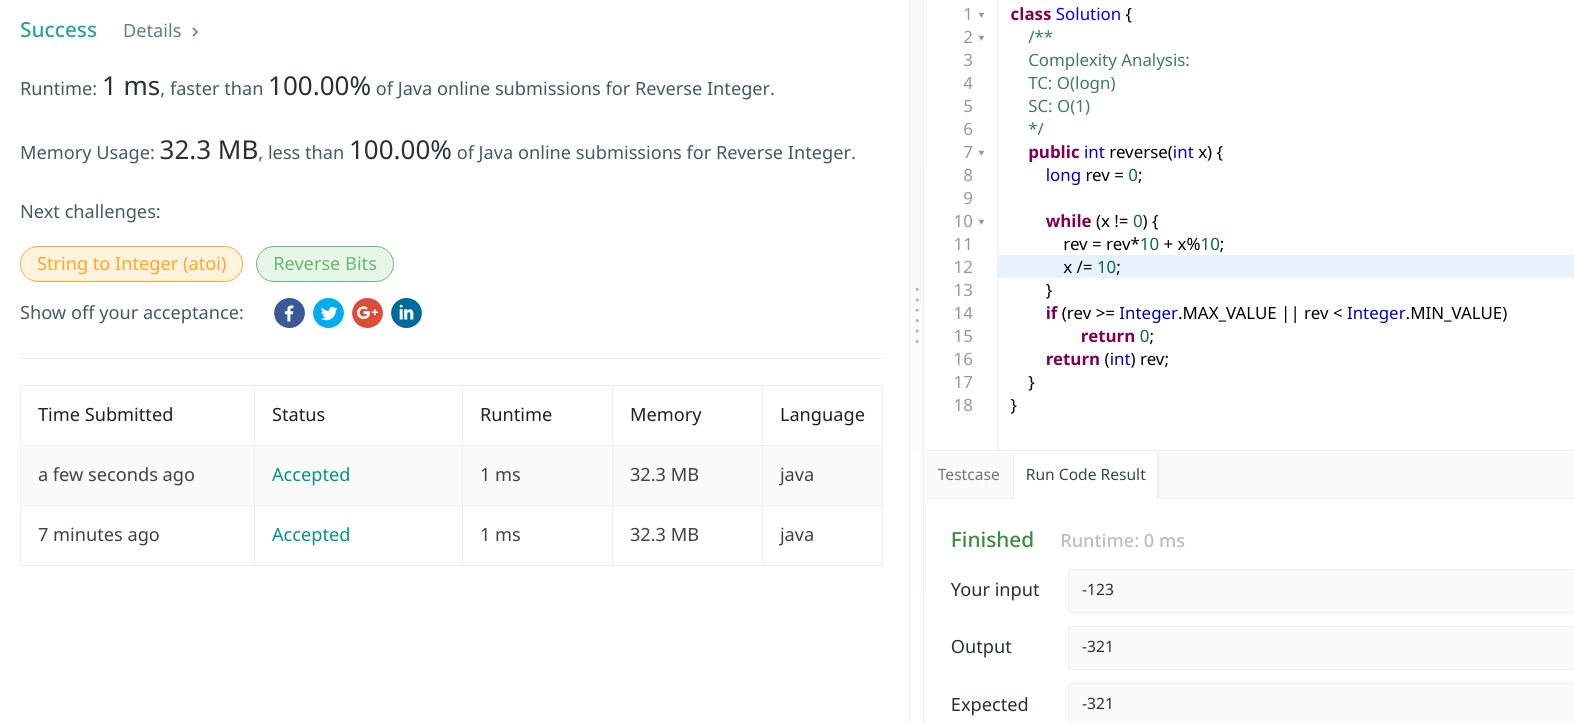Image resolution: width=1574 pixels, height=724 pixels.
Task: Click 'java' in the 7 minutes ago row
Action: tap(797, 535)
